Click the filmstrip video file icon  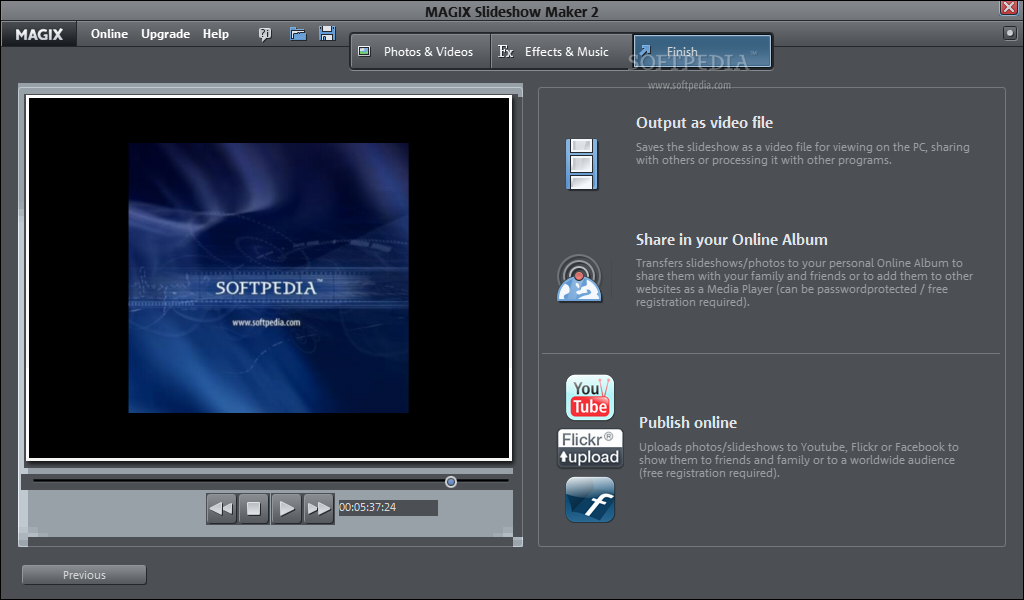(x=582, y=164)
